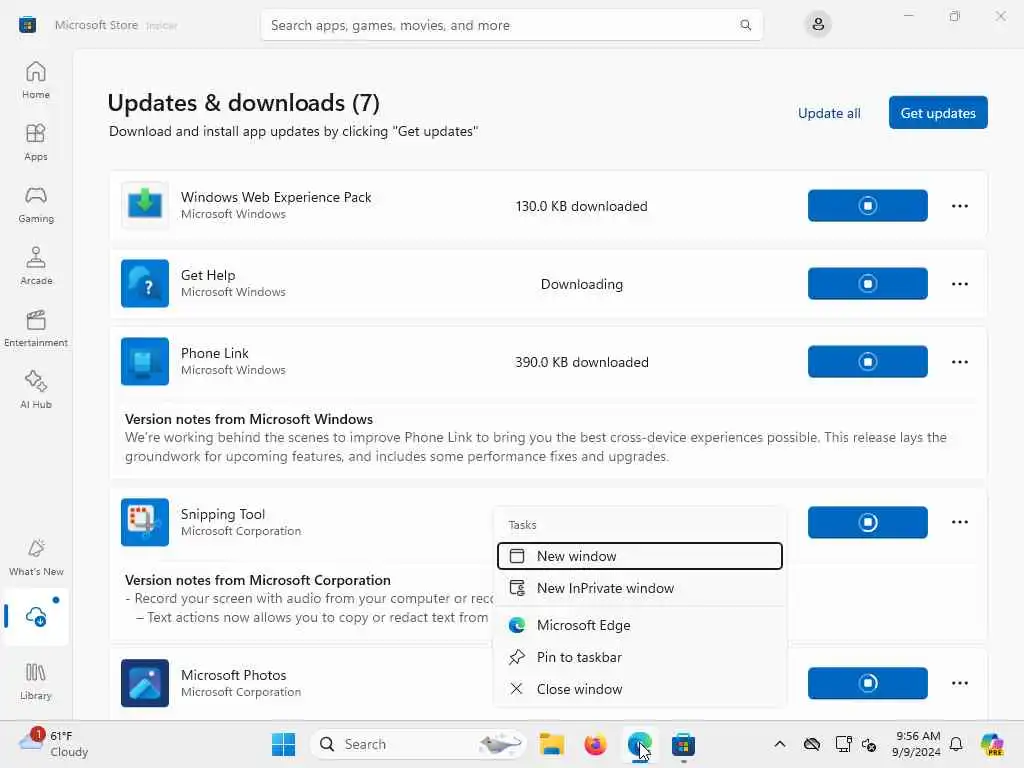Open the Windows Start menu
This screenshot has height=768, width=1024.
tap(283, 744)
